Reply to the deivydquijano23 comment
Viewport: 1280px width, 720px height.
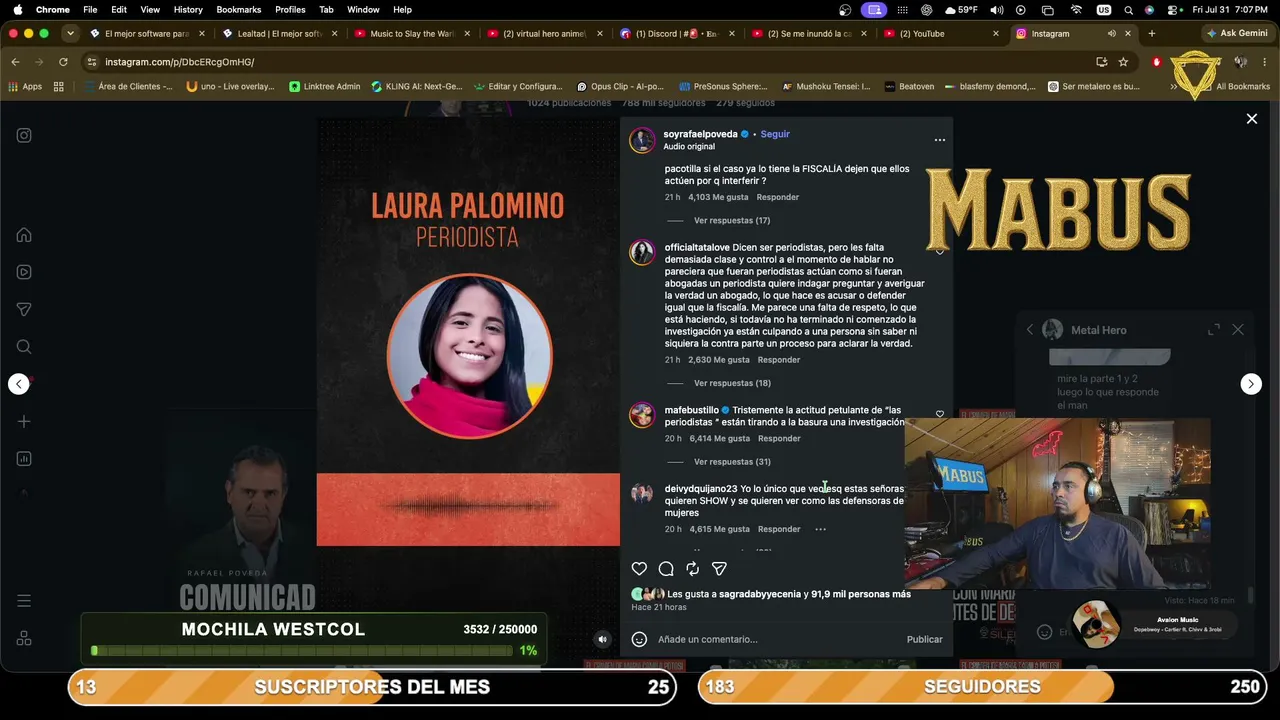tap(779, 529)
